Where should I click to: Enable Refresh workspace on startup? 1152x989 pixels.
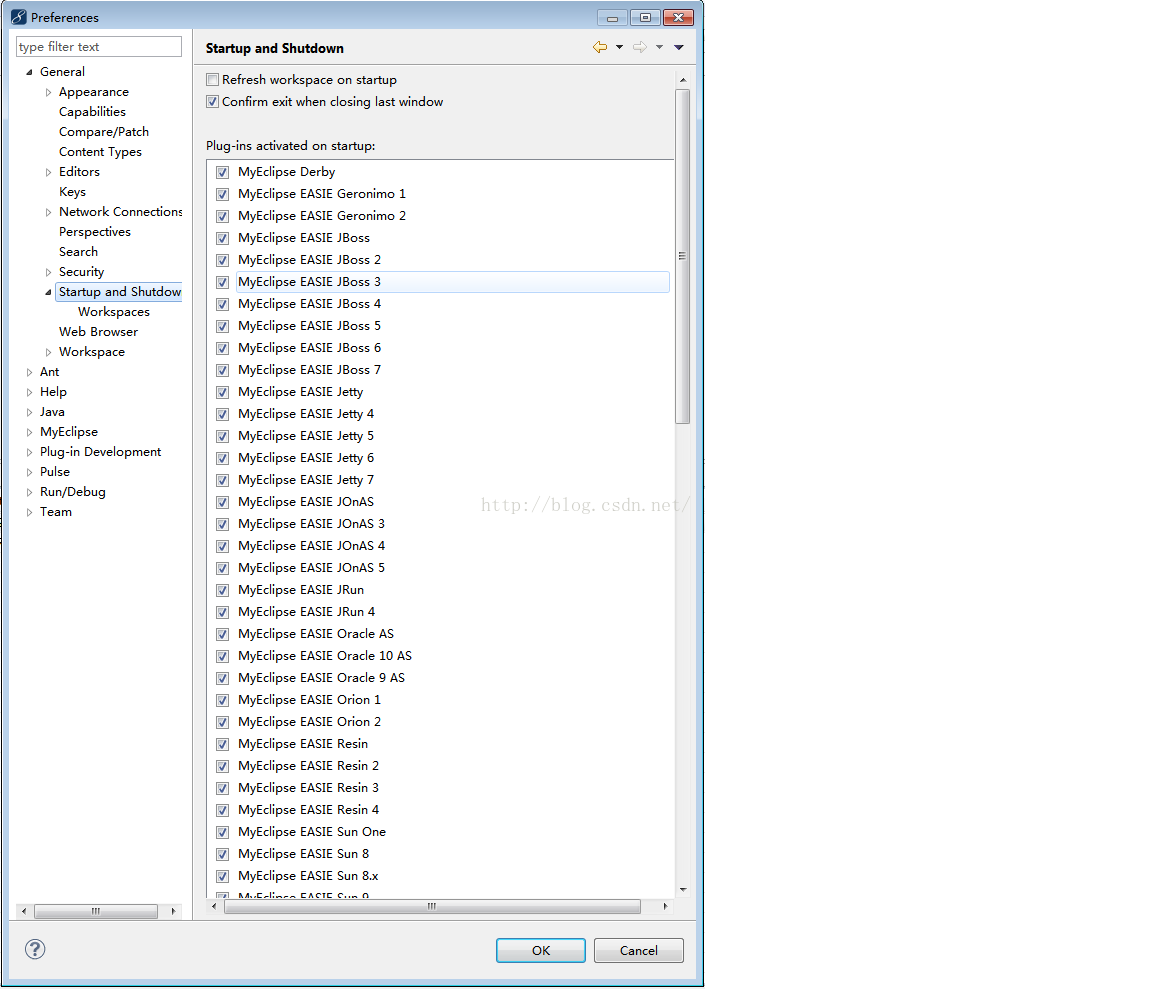(212, 79)
